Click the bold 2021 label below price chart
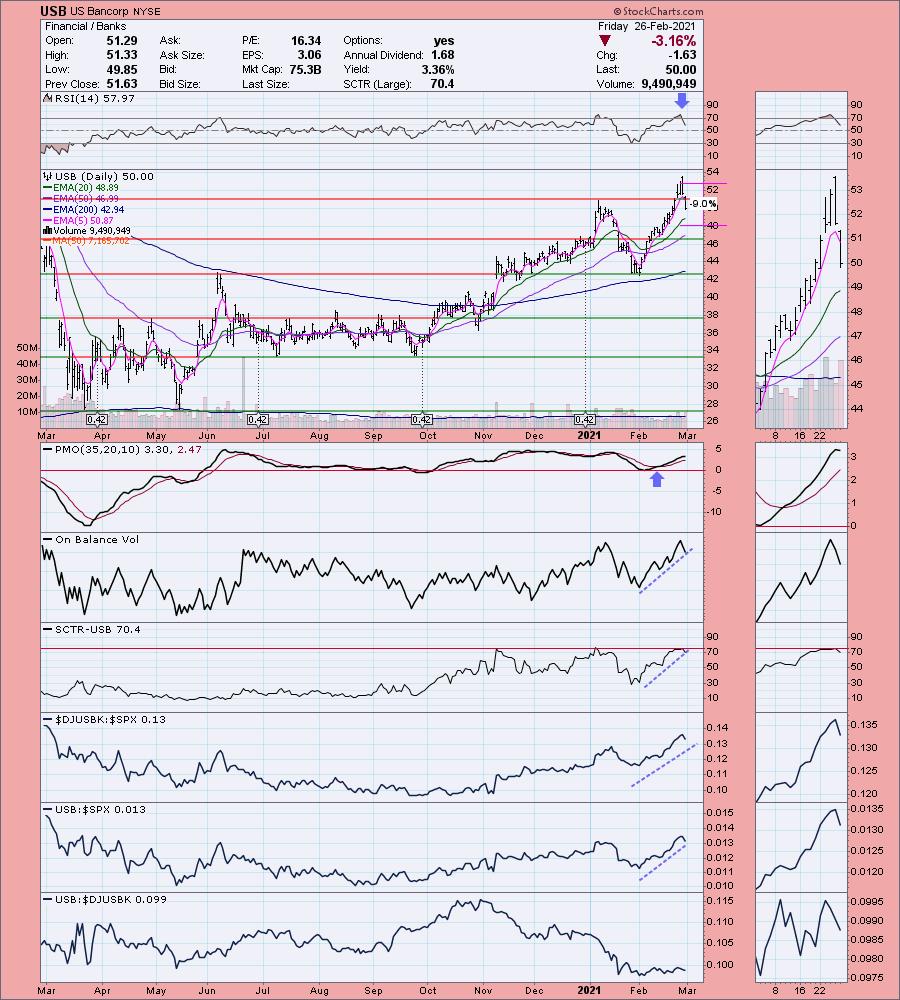 tap(589, 435)
